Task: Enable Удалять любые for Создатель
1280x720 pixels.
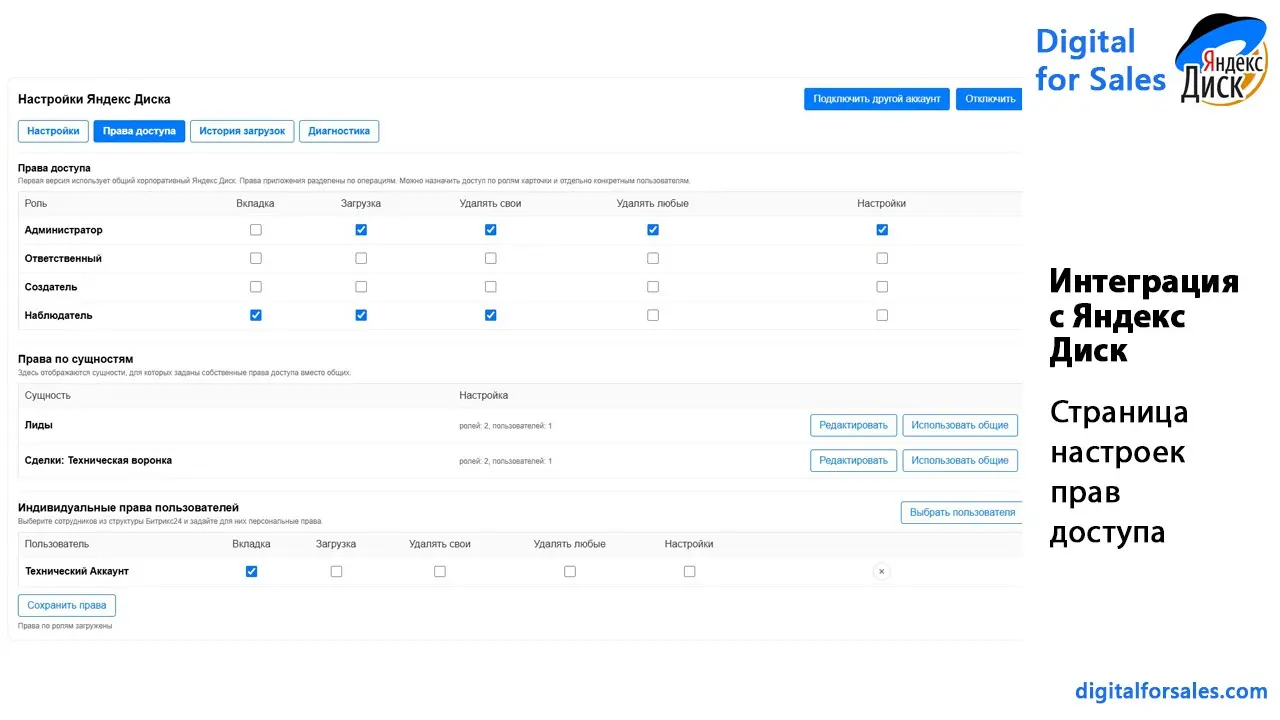Action: pyautogui.click(x=653, y=287)
